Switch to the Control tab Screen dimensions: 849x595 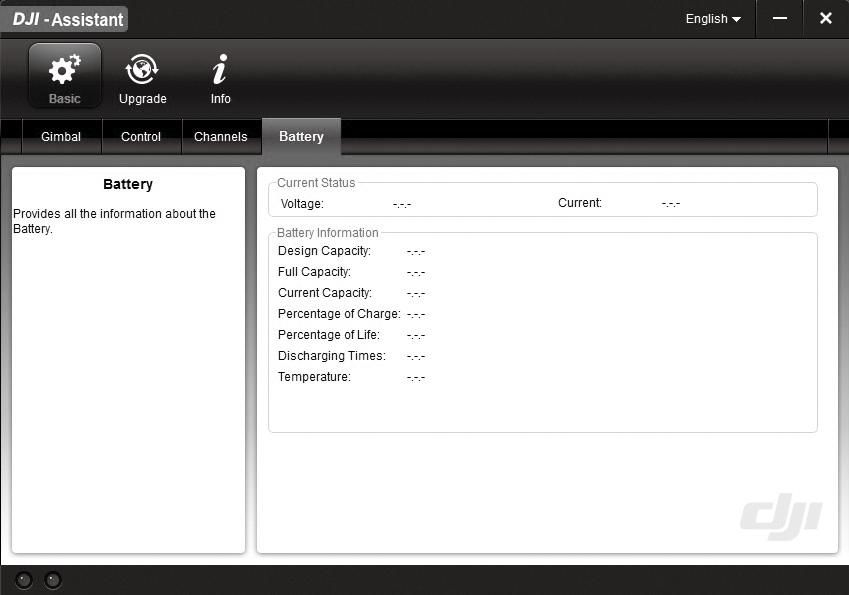coord(141,136)
